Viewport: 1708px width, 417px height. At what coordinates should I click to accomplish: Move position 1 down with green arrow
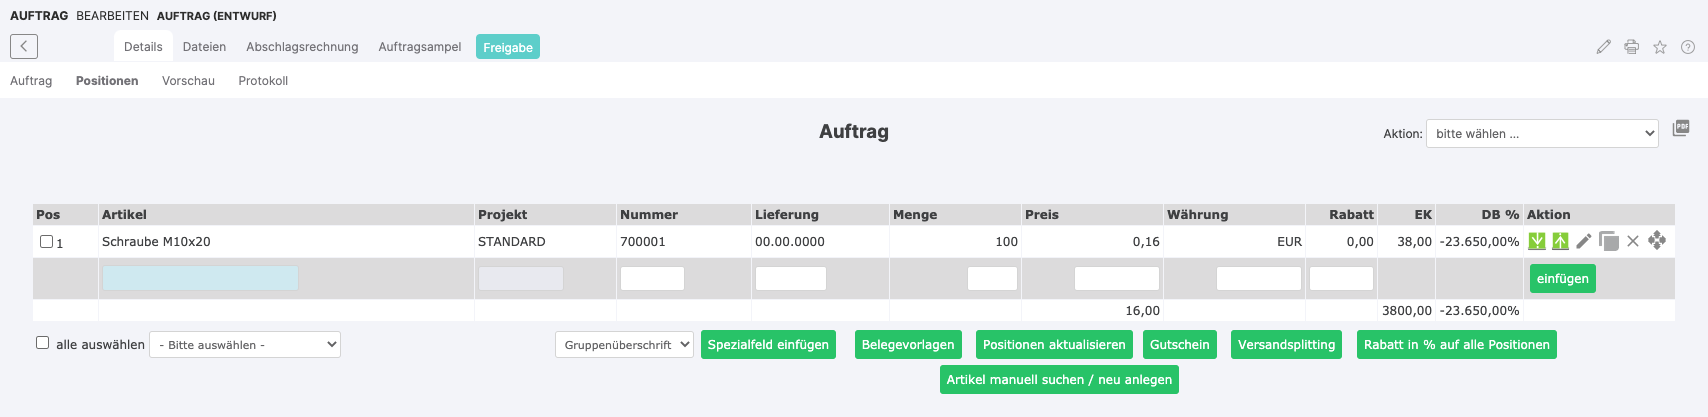click(1537, 241)
